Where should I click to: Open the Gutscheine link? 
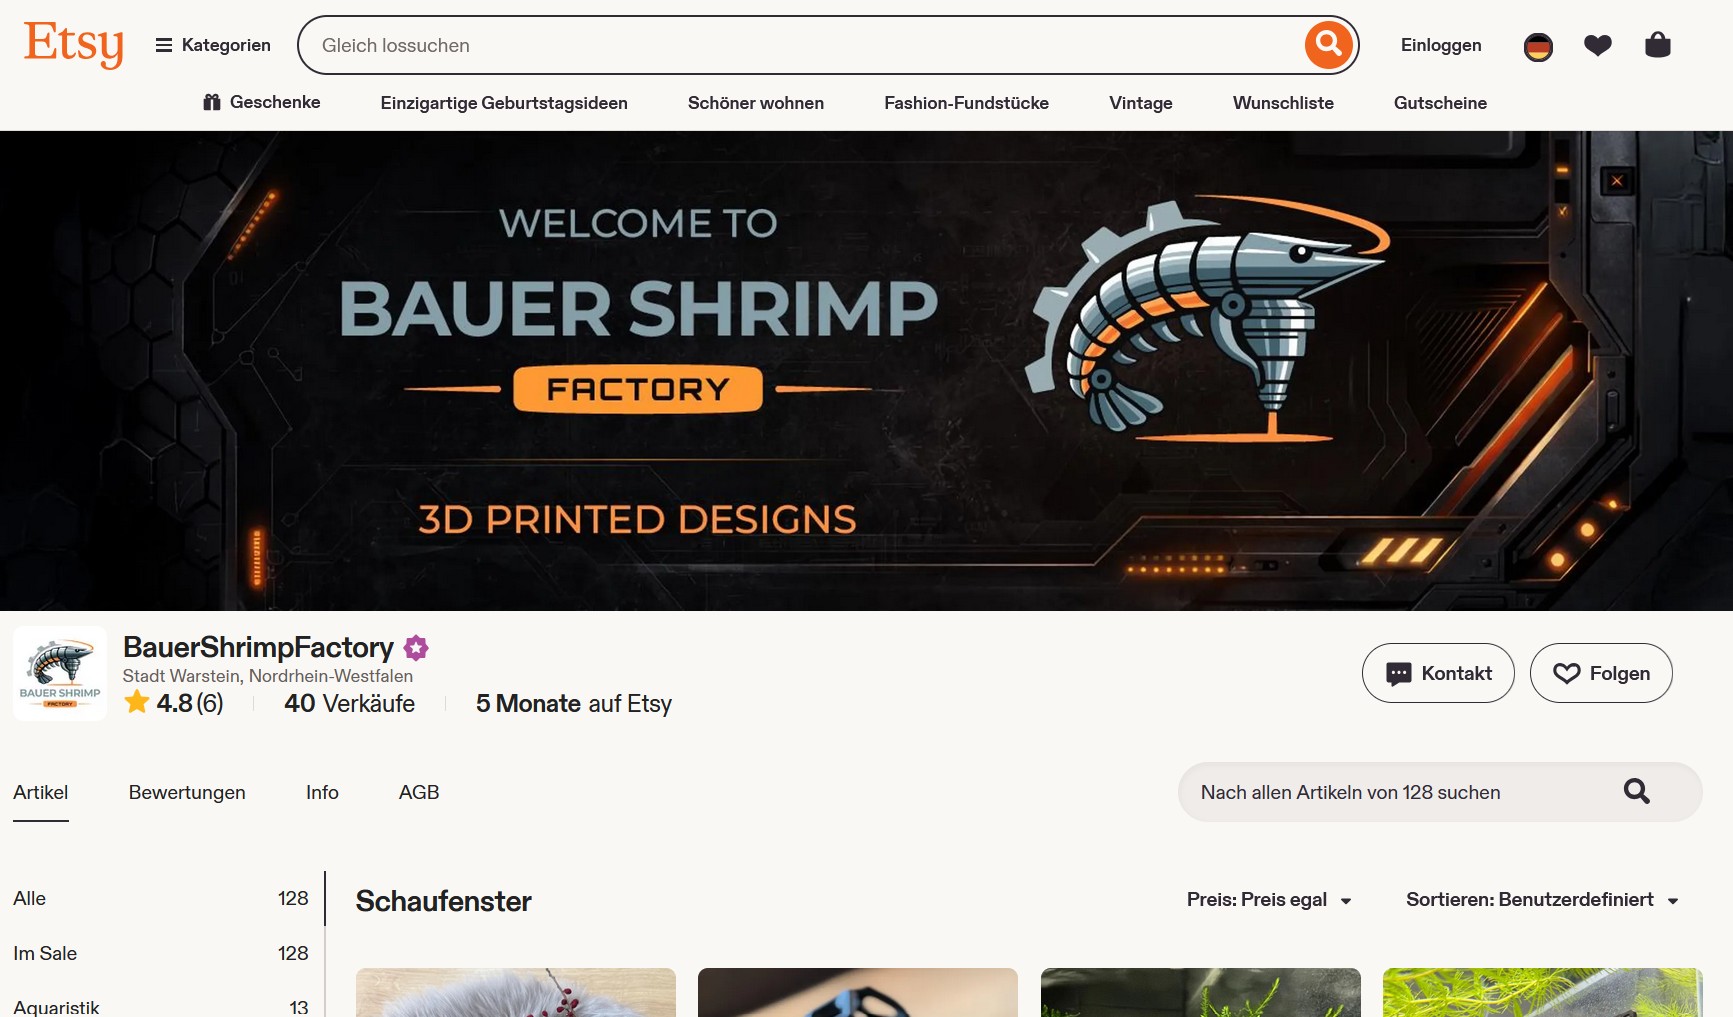tap(1440, 103)
